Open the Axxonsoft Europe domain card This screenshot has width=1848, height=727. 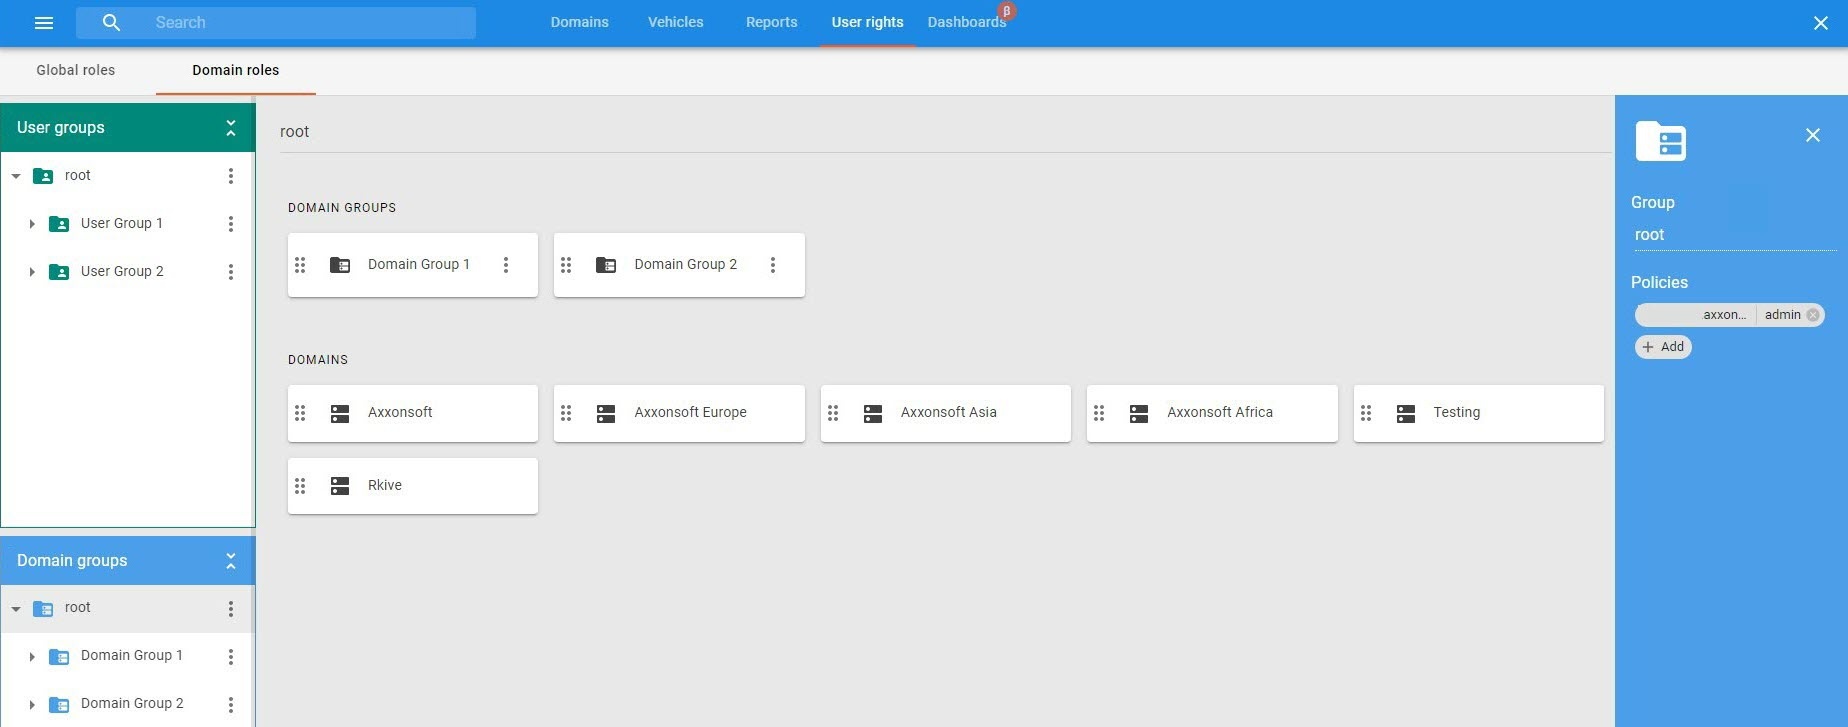679,413
